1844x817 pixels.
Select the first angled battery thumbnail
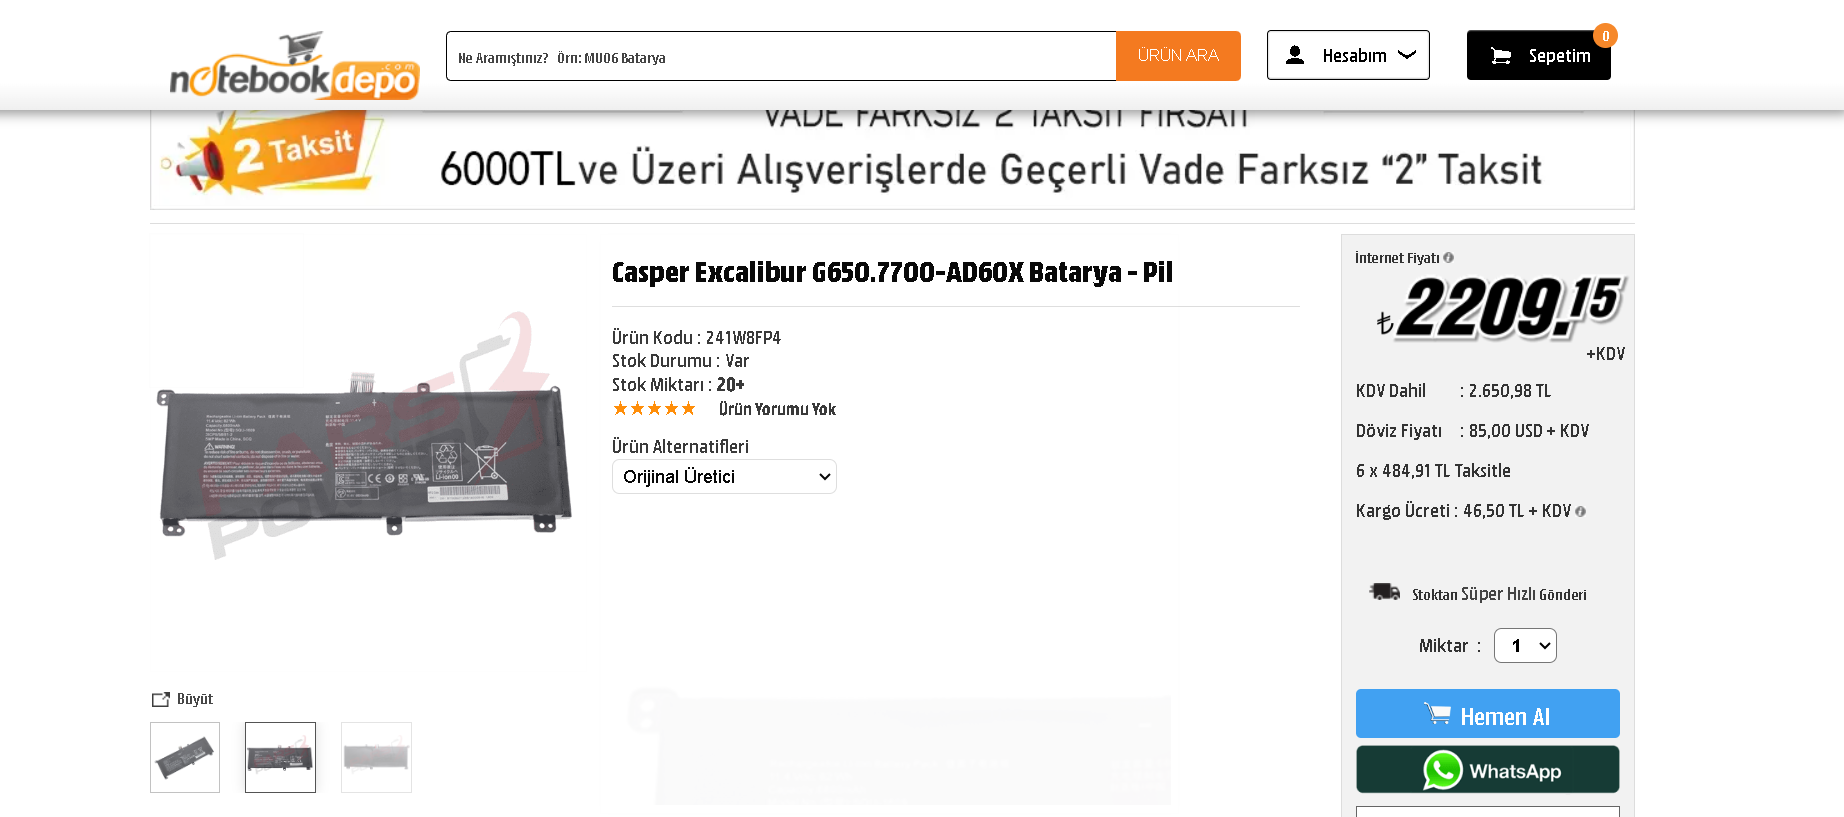tap(185, 757)
